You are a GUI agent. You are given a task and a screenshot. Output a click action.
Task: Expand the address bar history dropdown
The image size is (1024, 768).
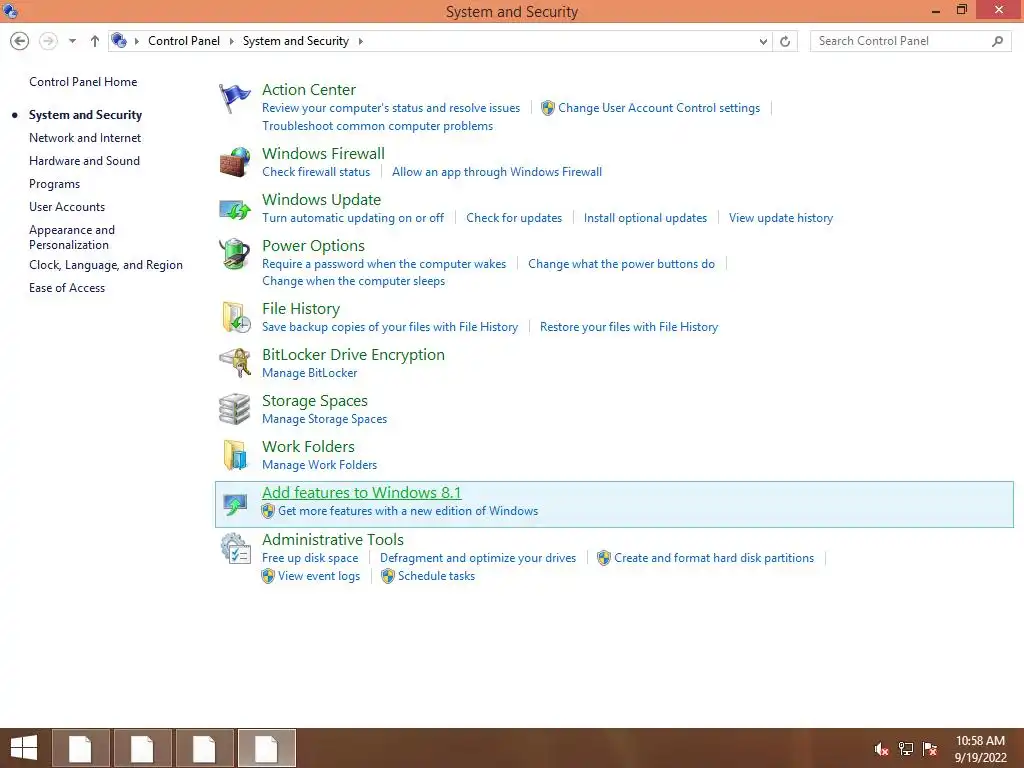pyautogui.click(x=763, y=41)
